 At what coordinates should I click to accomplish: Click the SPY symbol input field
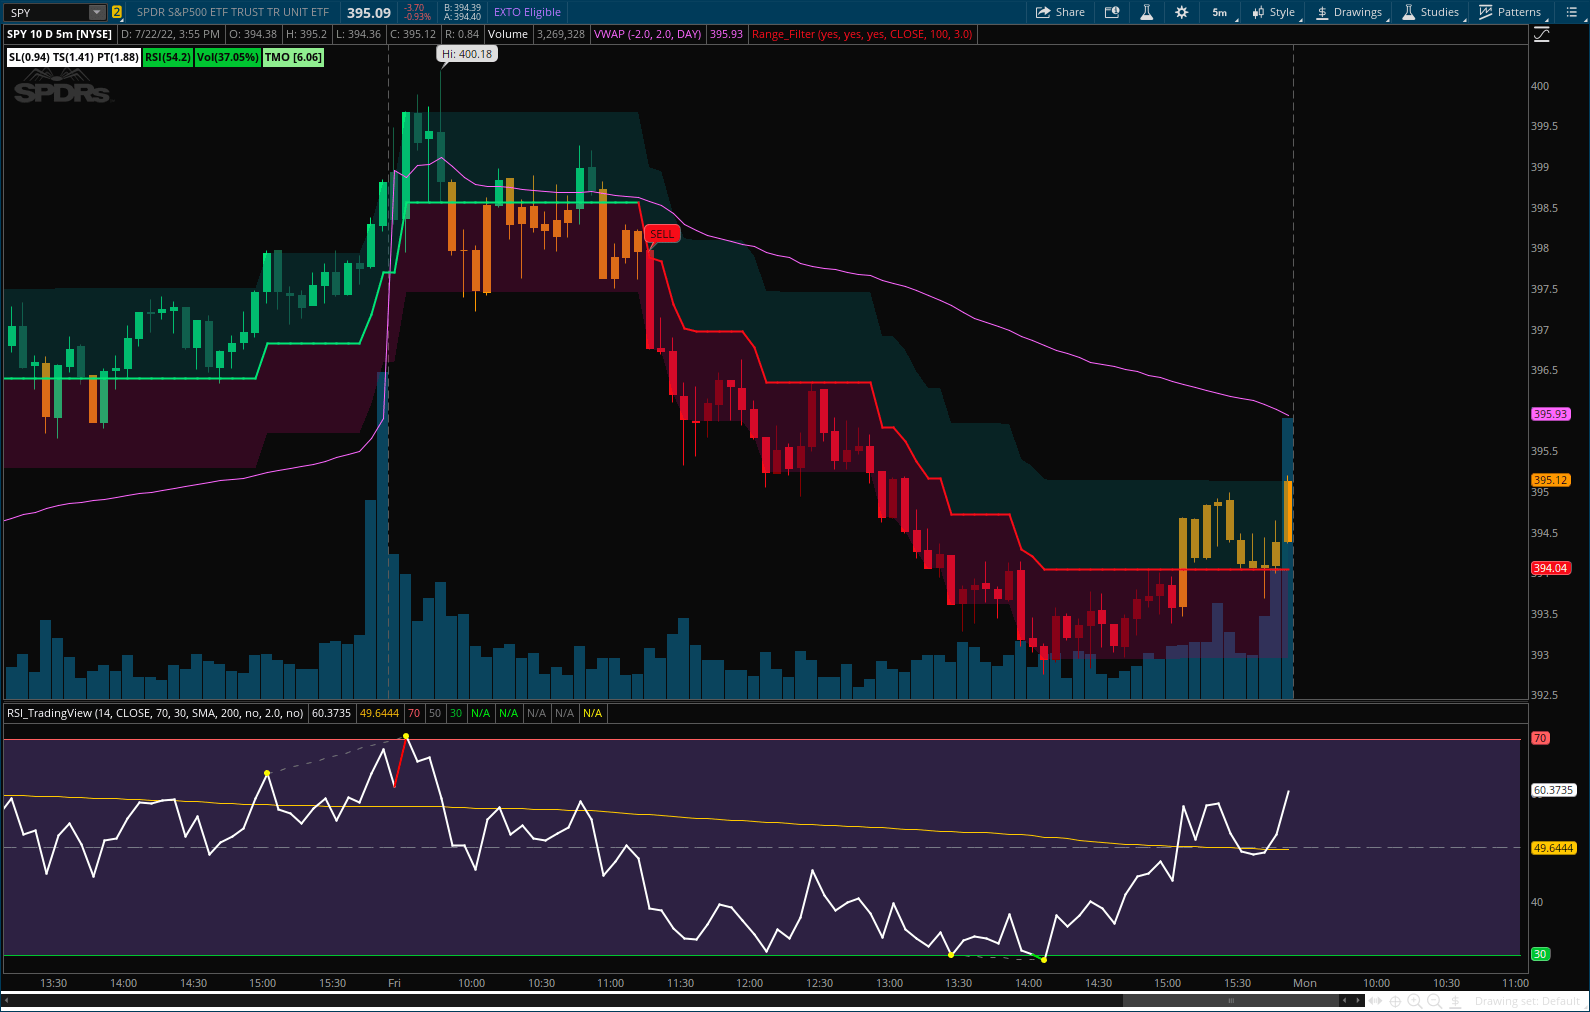tap(48, 12)
